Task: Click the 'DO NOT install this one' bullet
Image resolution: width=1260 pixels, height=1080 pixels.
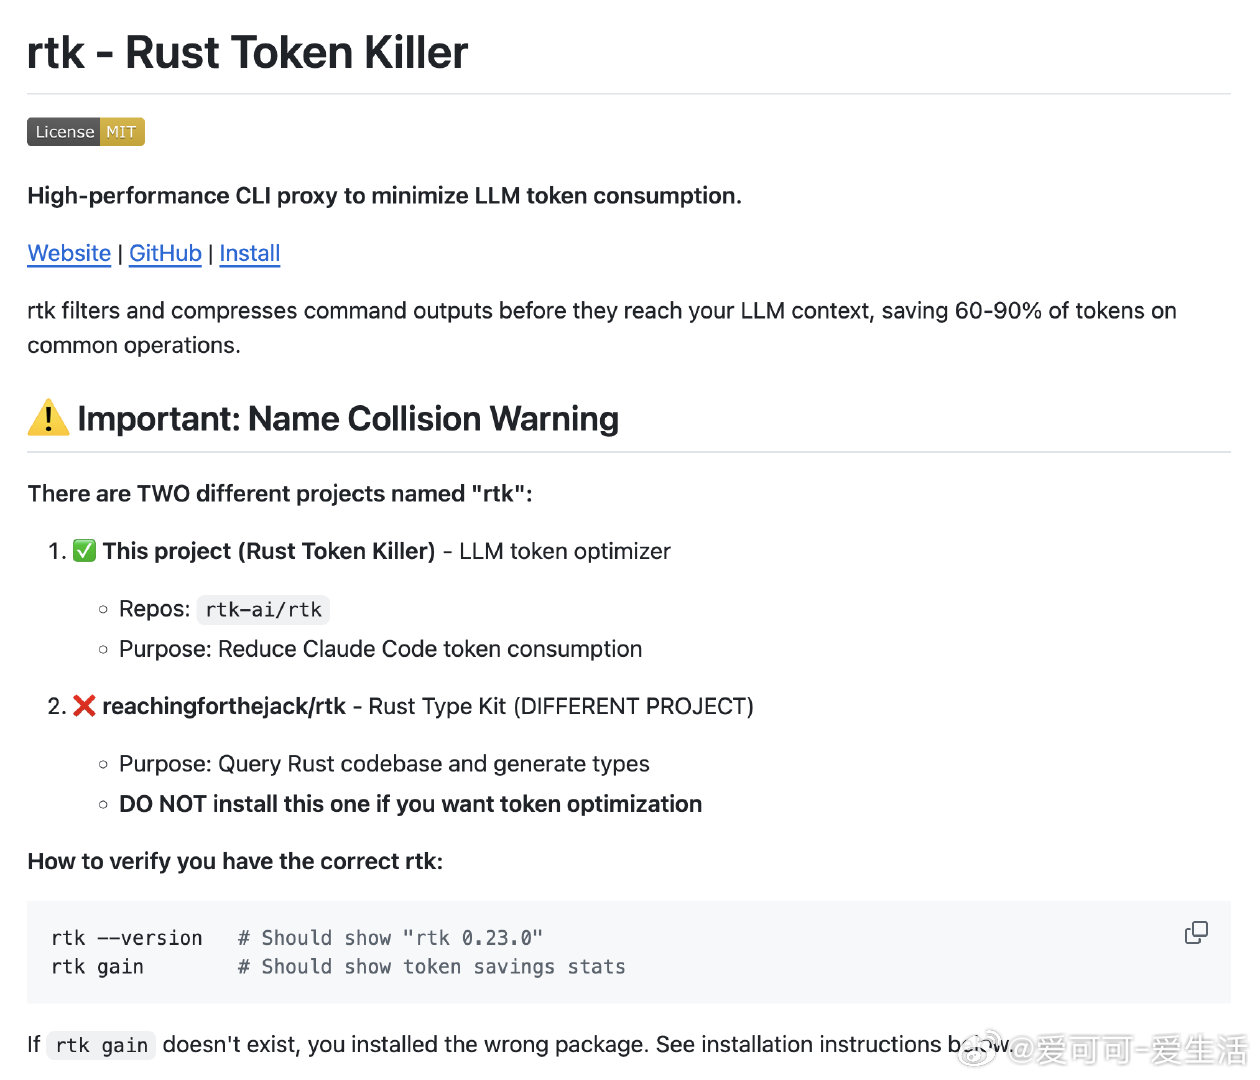Action: click(410, 804)
